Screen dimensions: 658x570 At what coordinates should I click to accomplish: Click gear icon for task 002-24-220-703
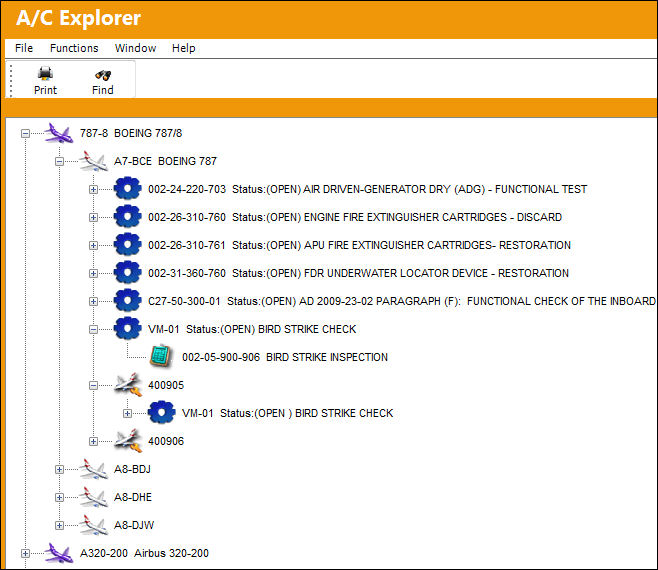coord(128,189)
